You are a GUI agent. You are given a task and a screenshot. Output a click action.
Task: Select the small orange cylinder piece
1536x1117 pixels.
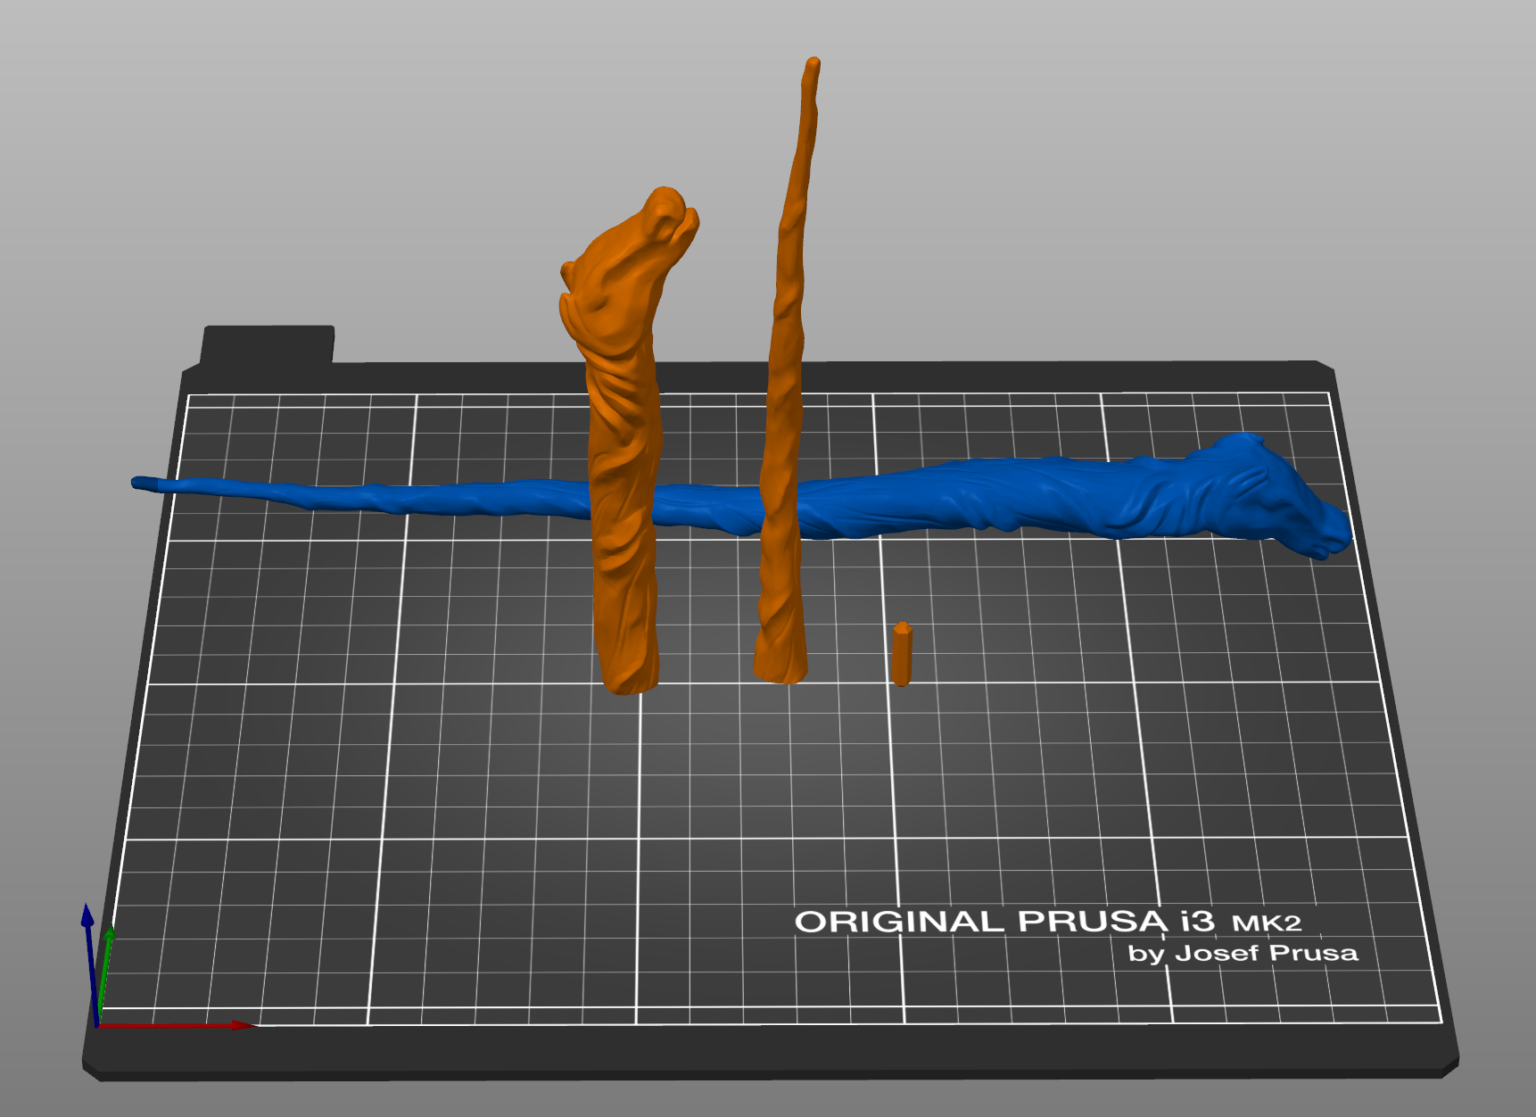point(902,654)
